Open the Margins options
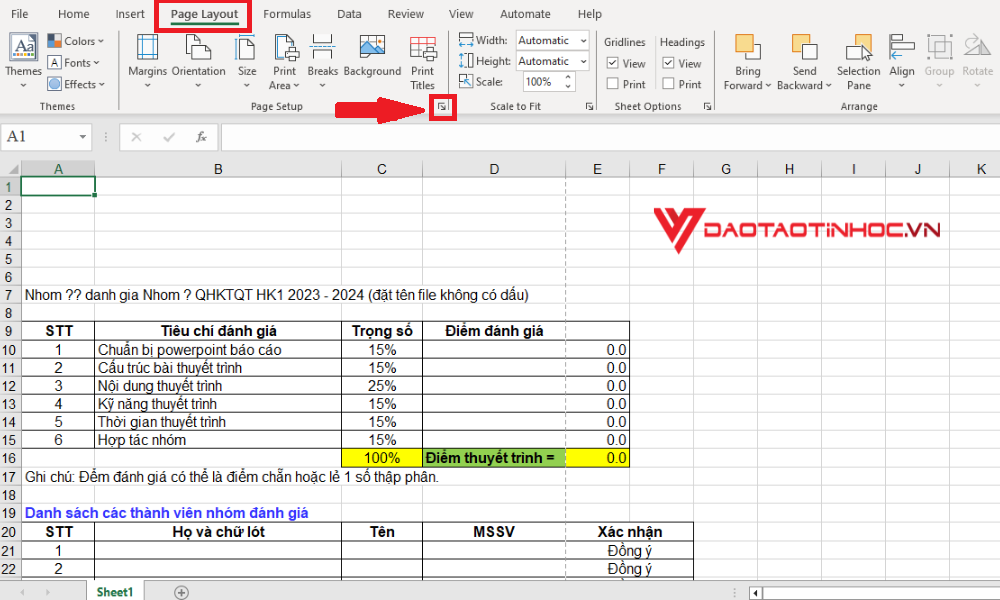1000x600 pixels. 147,62
